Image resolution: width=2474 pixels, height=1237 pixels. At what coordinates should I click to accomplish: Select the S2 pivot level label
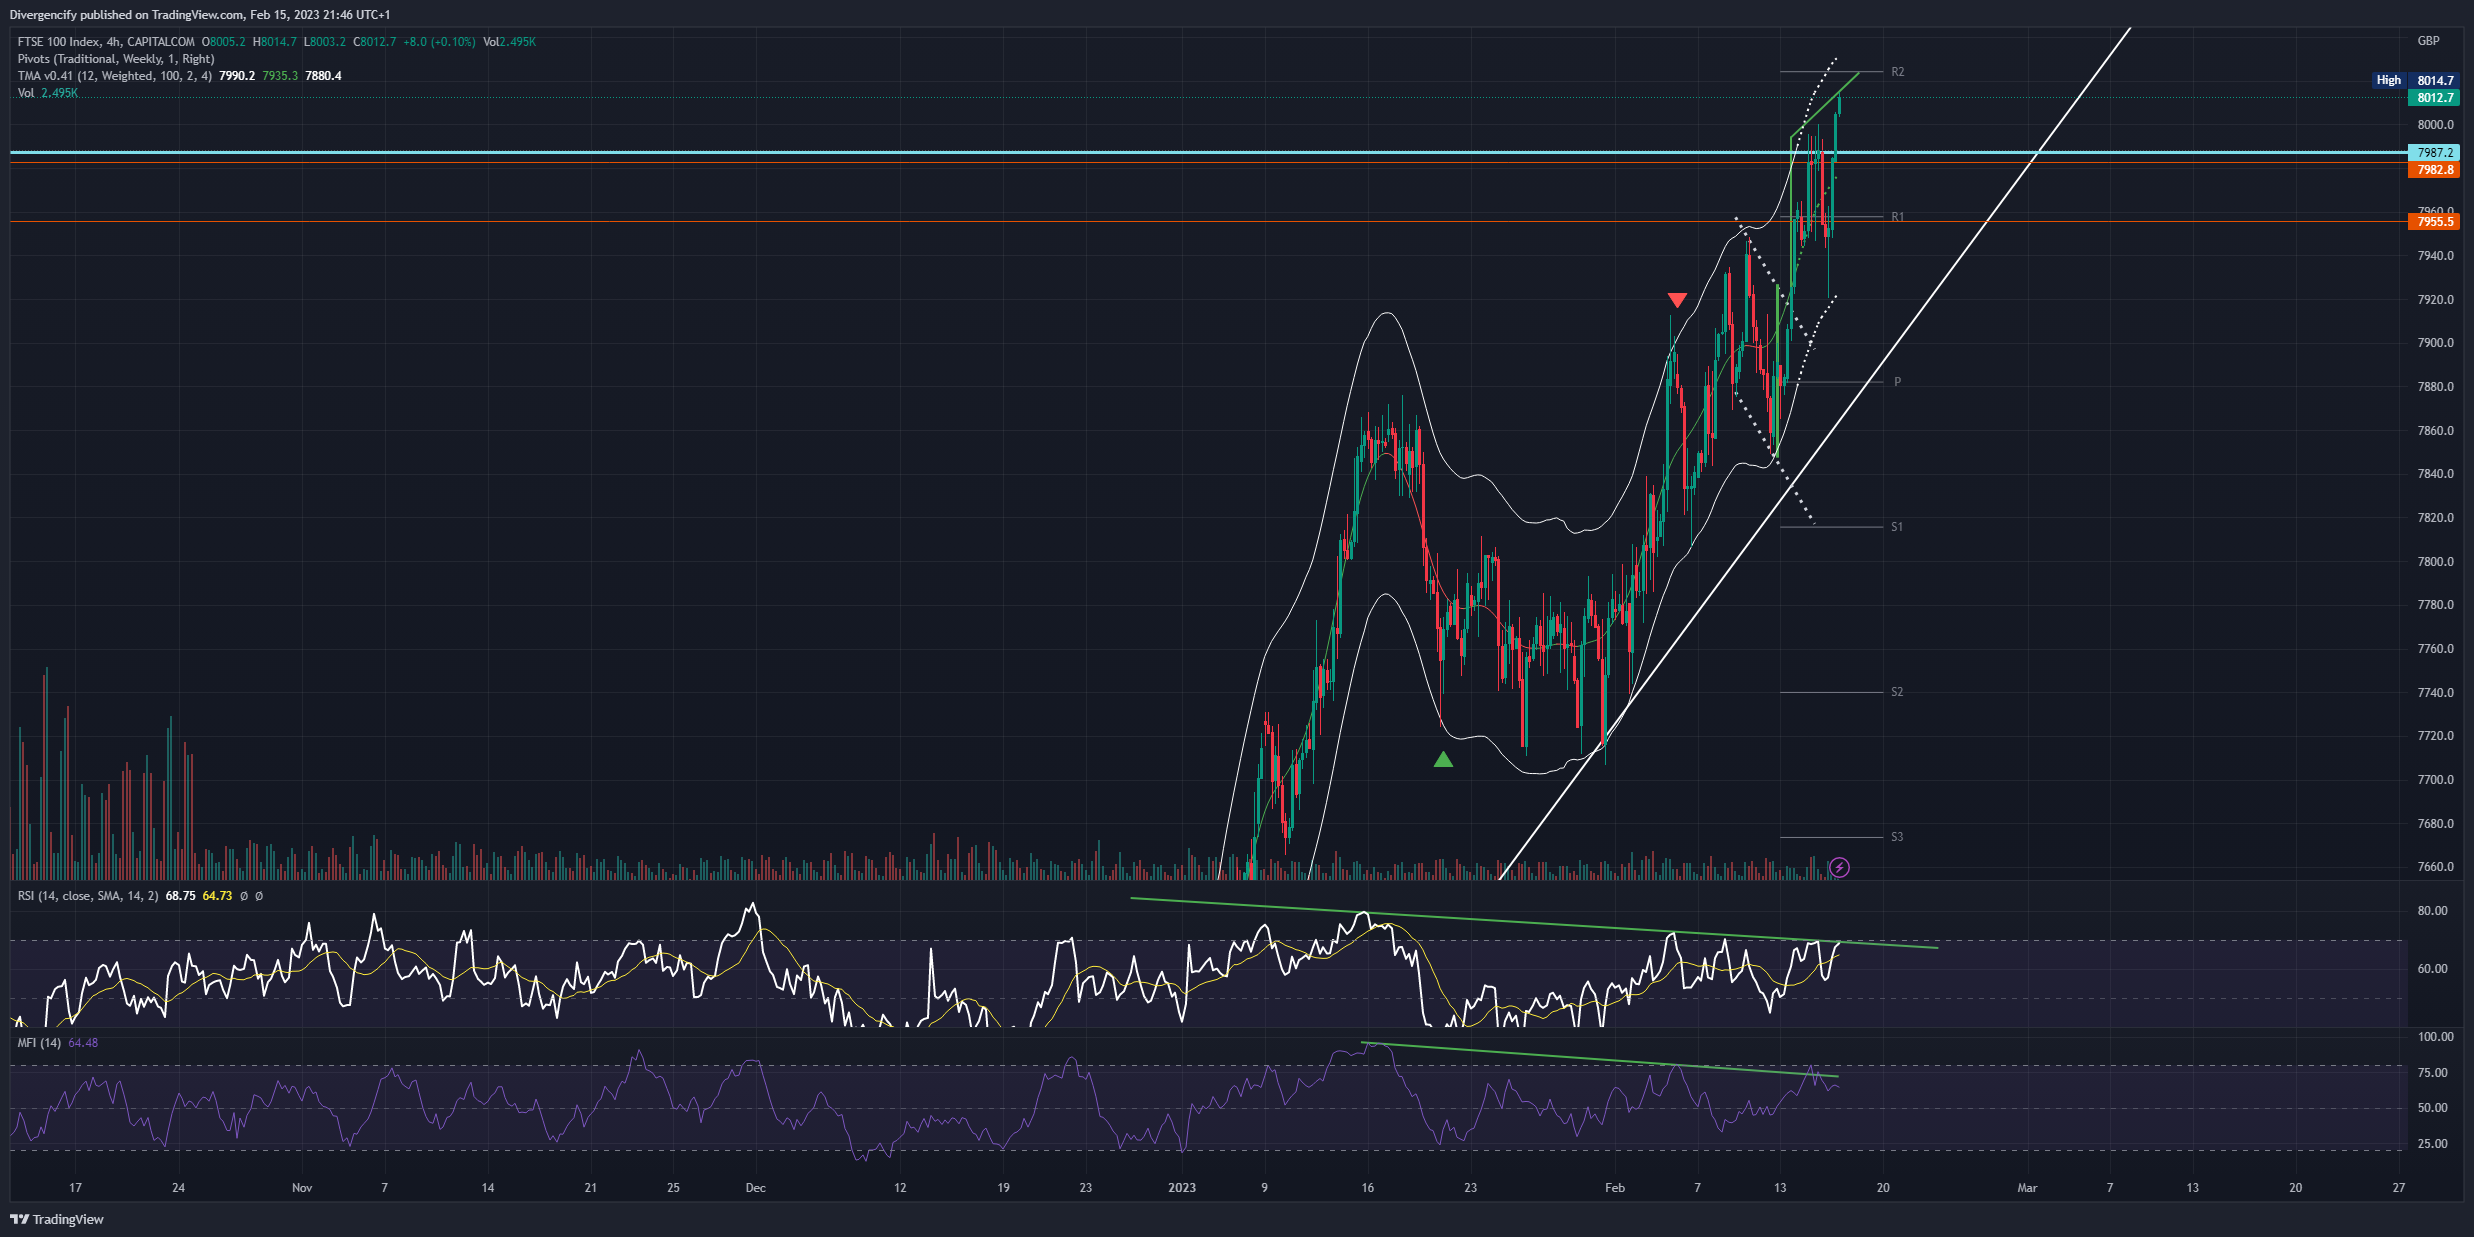(1896, 692)
